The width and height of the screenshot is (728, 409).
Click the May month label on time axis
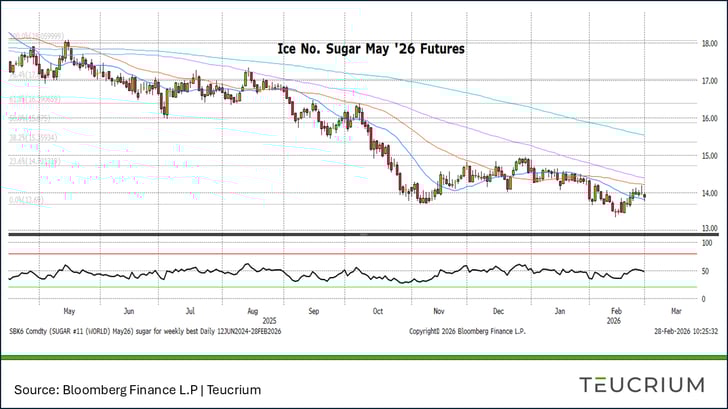click(68, 311)
